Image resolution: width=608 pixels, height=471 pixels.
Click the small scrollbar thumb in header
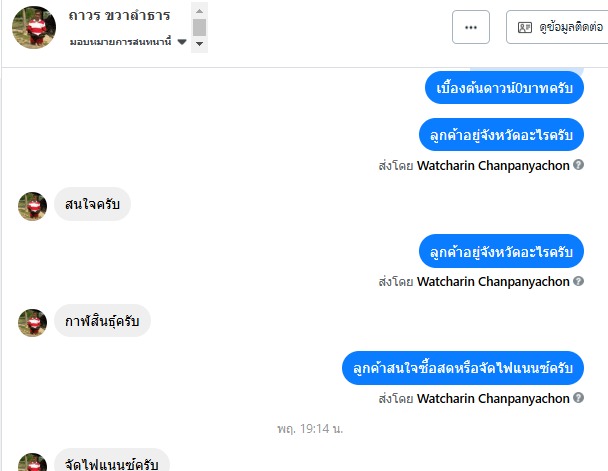[199, 27]
